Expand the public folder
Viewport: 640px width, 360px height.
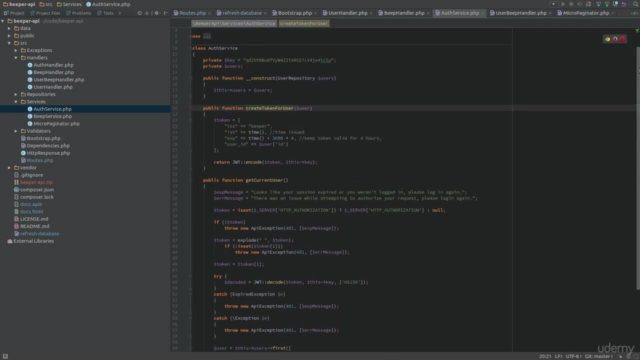coord(9,36)
